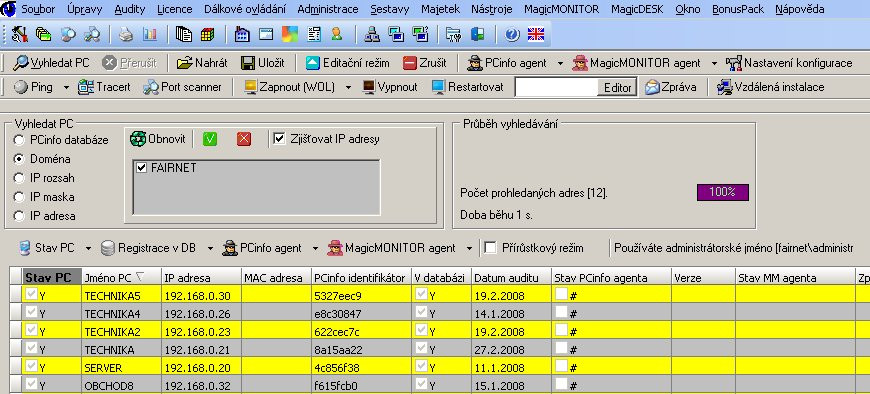The image size is (870, 394).
Task: Click the text field beside Editor
Action: (556, 88)
